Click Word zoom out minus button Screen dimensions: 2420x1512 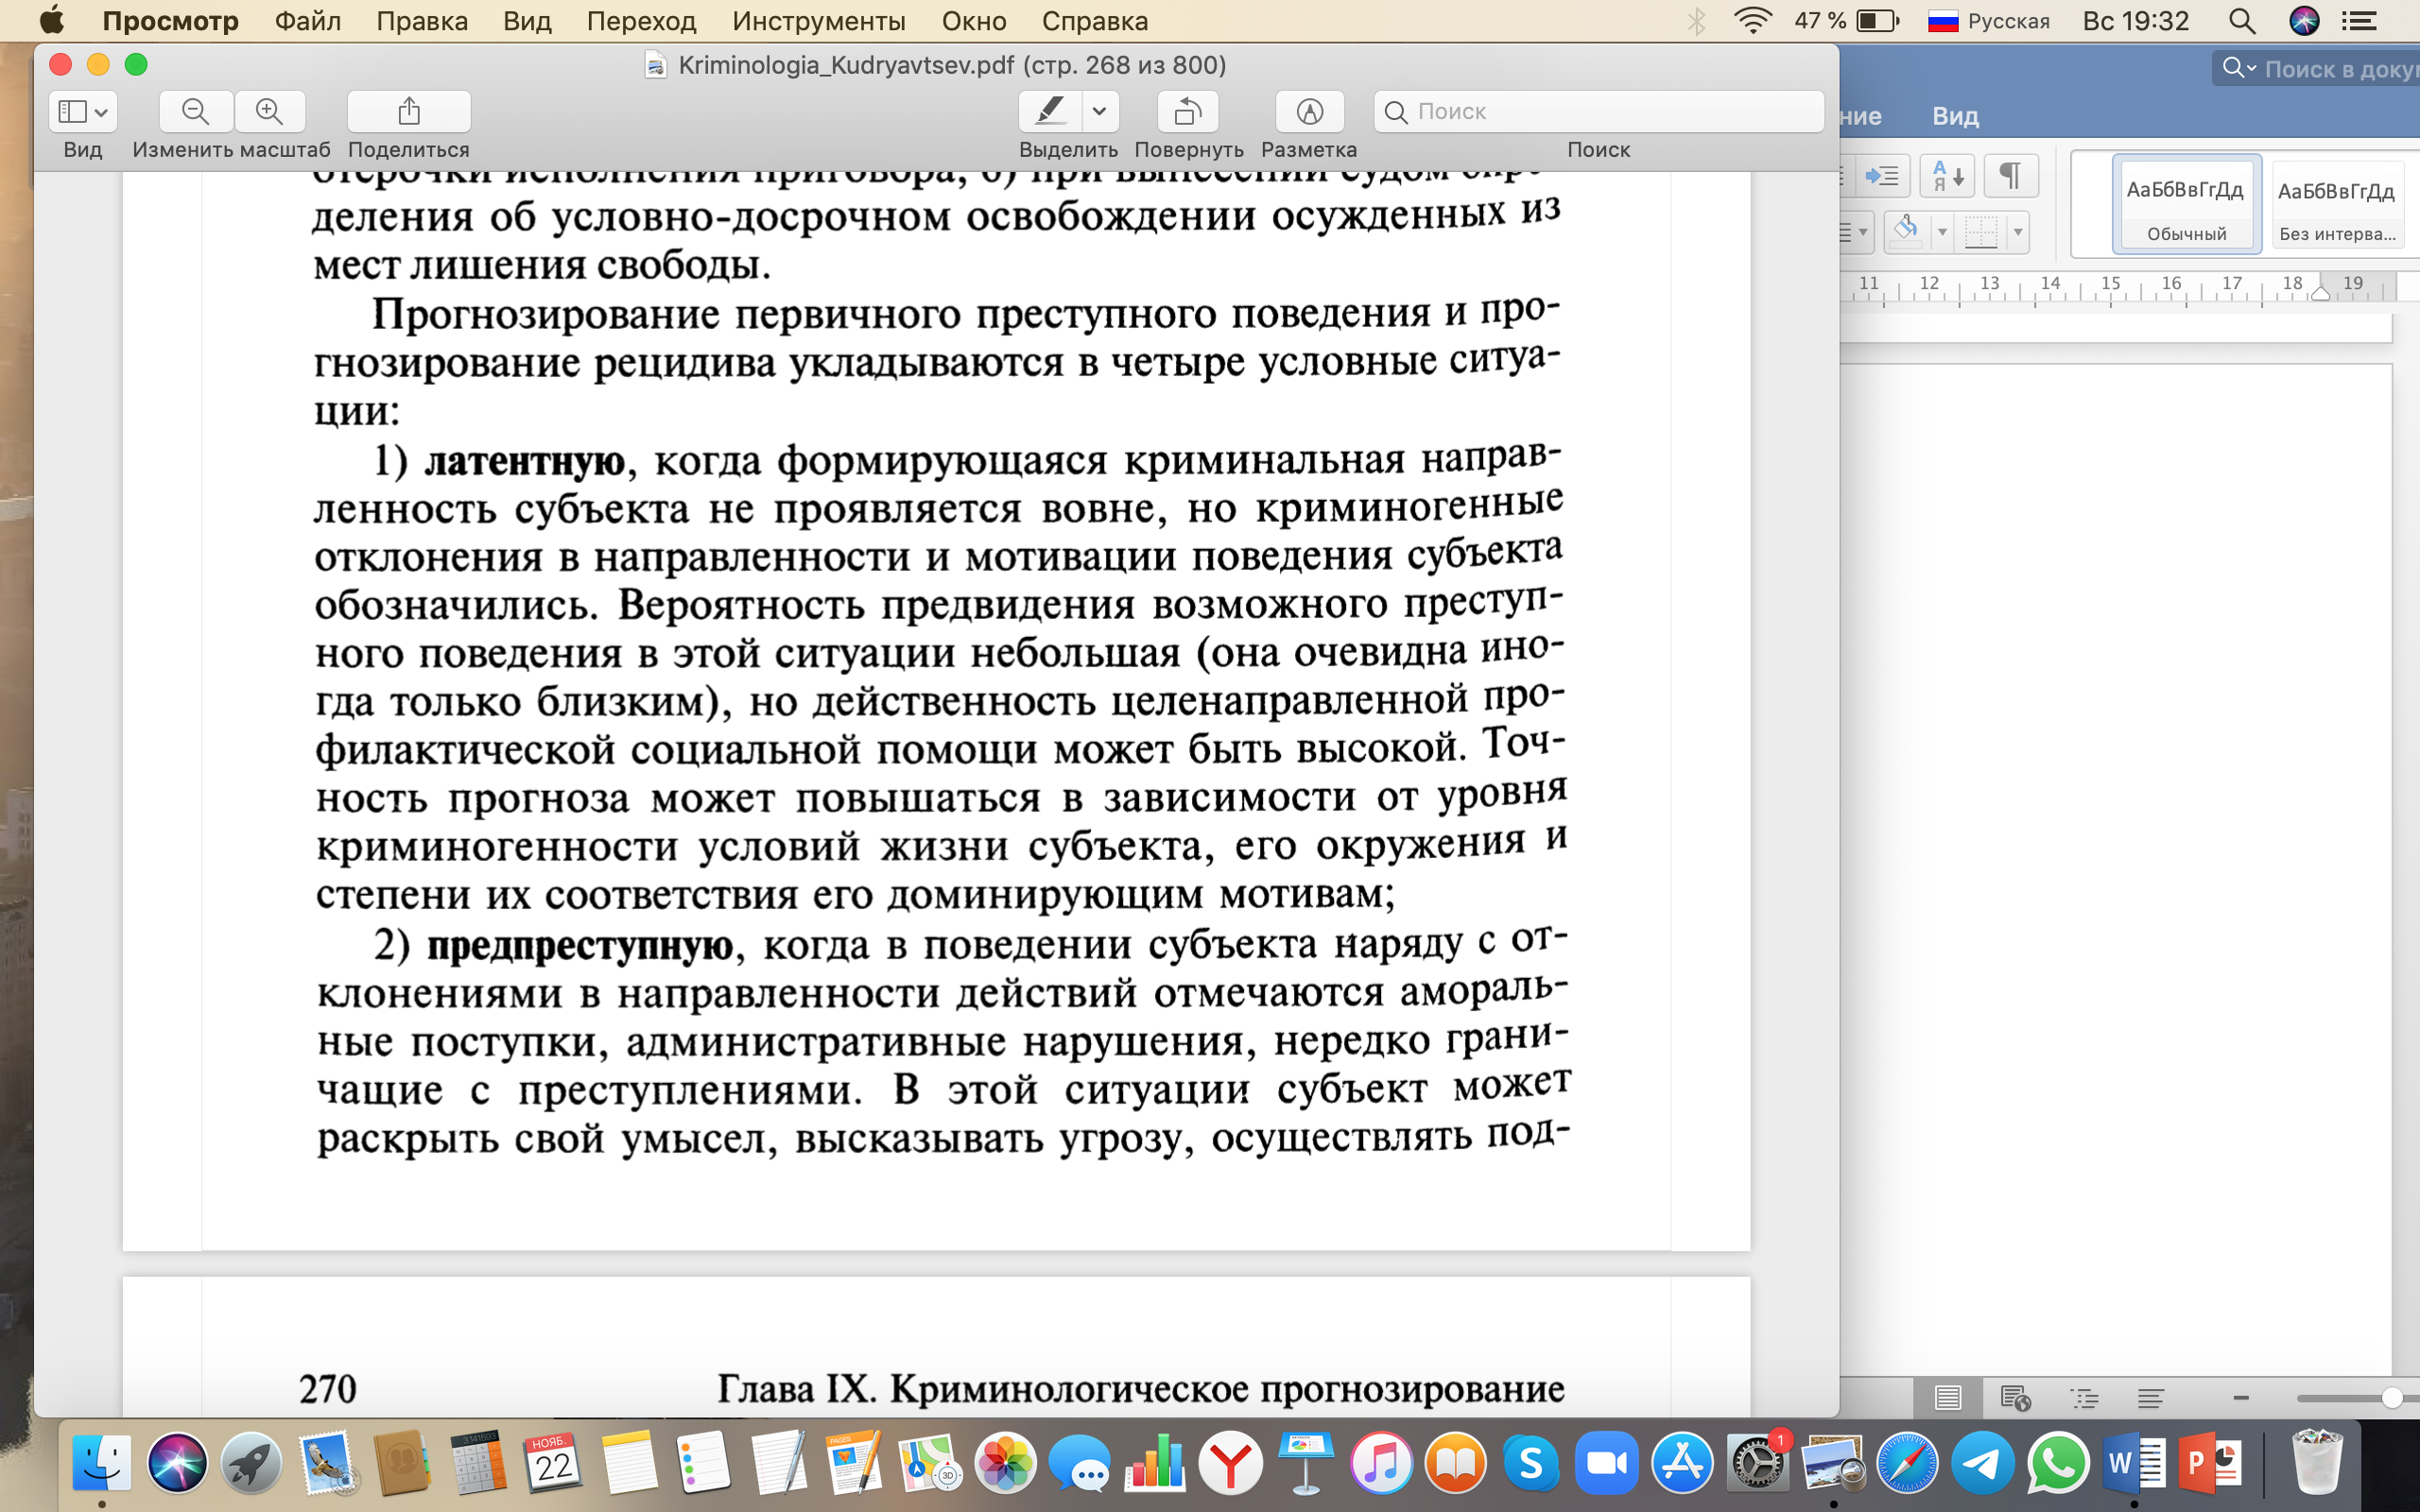[x=2241, y=1398]
